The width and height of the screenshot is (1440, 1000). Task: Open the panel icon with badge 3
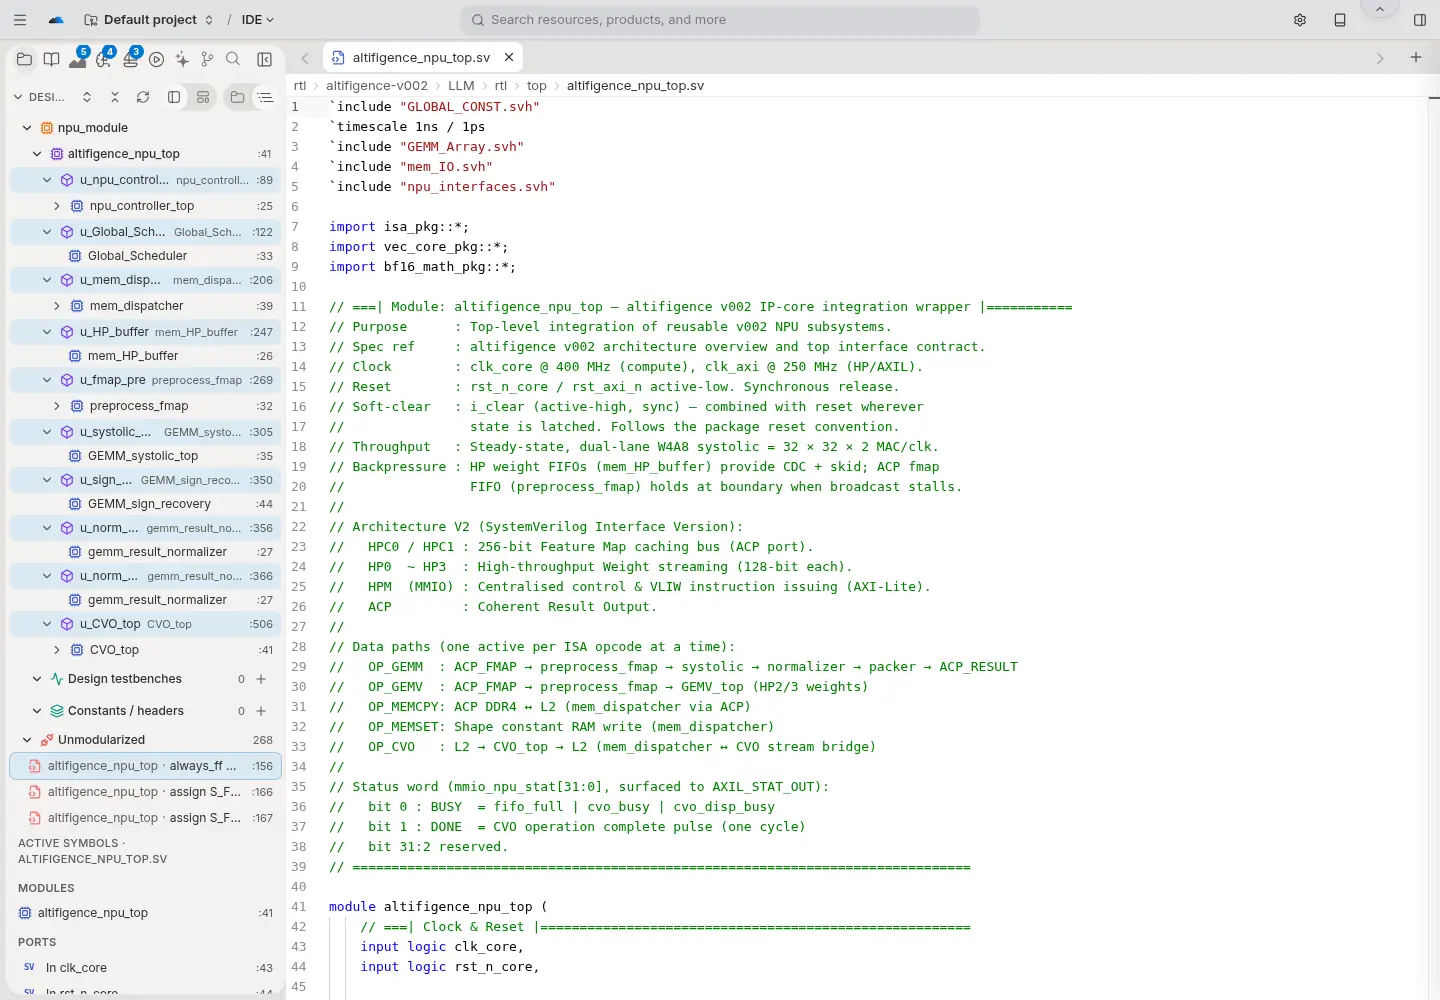[x=130, y=59]
